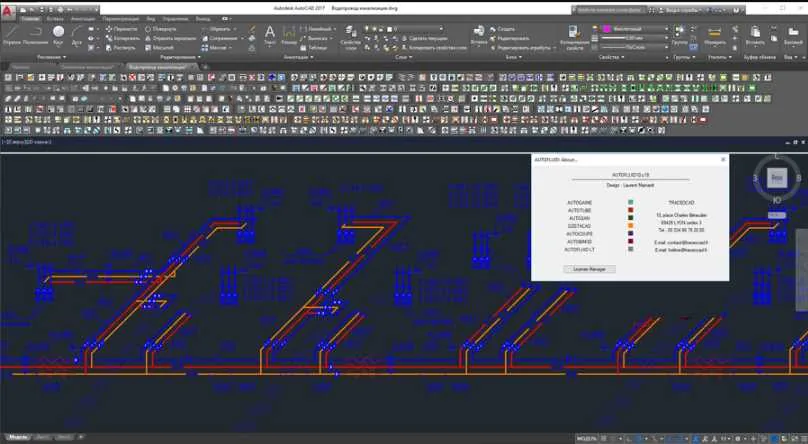Expand the Рисование panel dropdown
This screenshot has height=444, width=808.
pos(51,57)
